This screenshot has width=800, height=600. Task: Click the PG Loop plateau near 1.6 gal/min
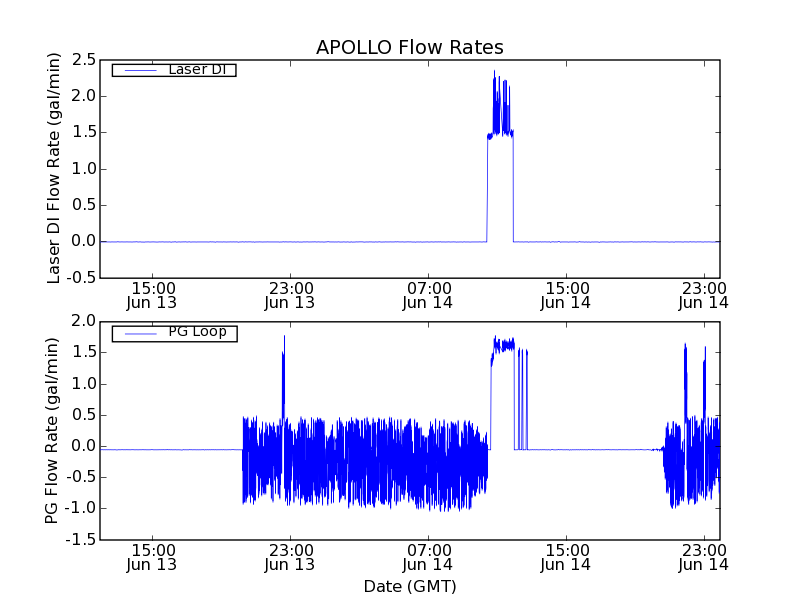click(504, 345)
